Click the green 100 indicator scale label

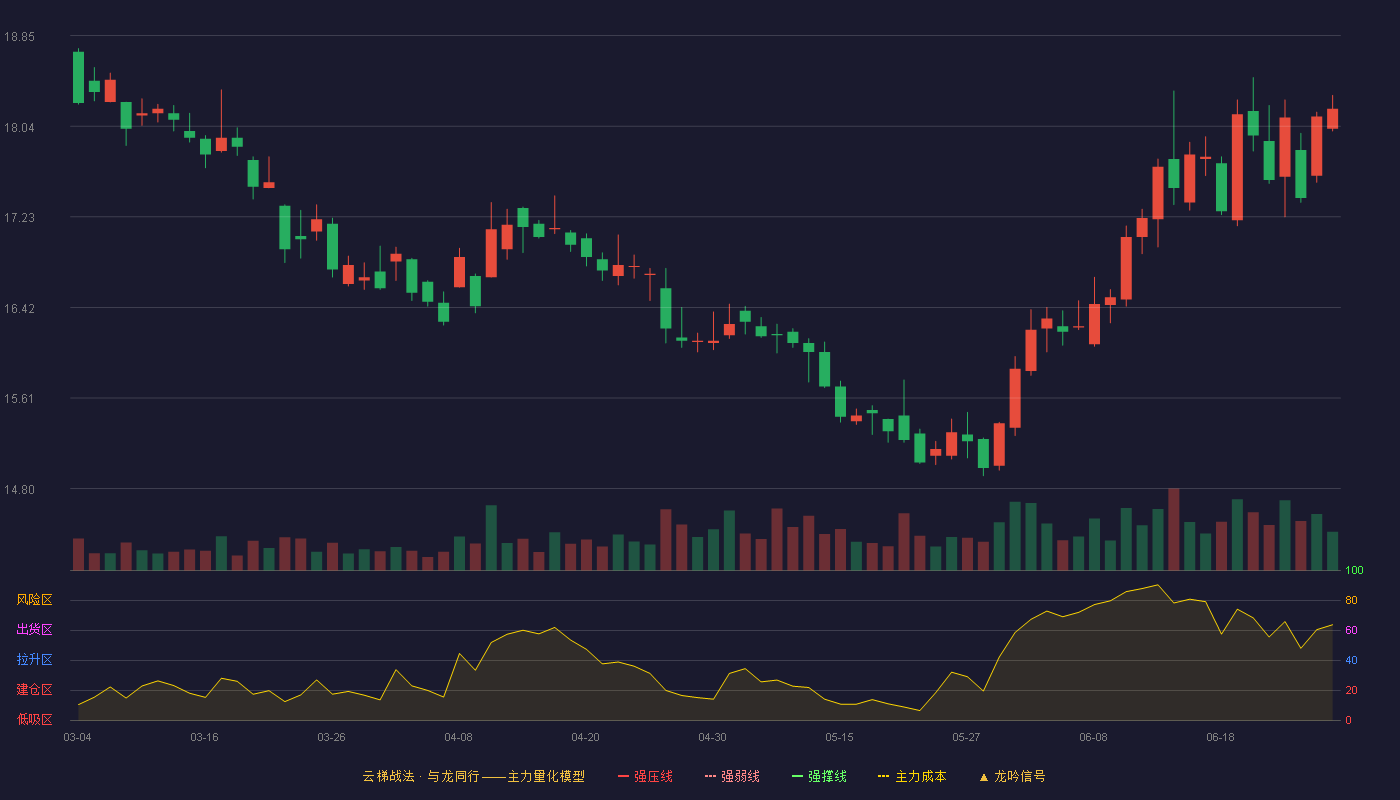click(1355, 571)
